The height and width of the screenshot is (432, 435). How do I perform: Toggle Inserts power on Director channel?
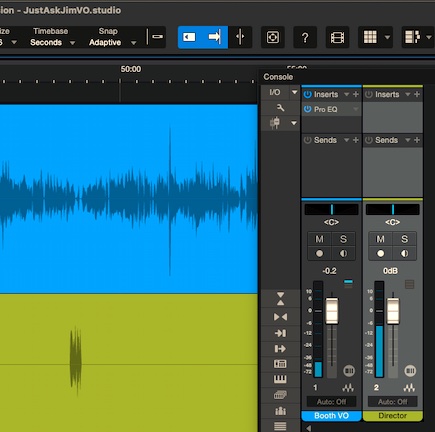click(x=368, y=95)
